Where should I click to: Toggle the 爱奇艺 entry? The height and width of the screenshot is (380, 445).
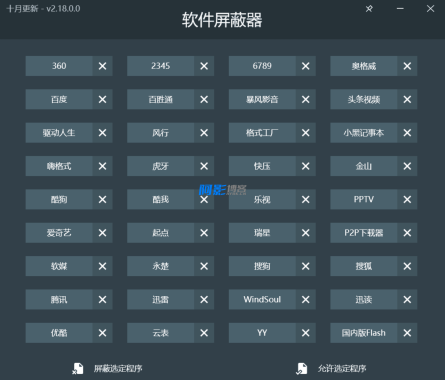coord(59,233)
